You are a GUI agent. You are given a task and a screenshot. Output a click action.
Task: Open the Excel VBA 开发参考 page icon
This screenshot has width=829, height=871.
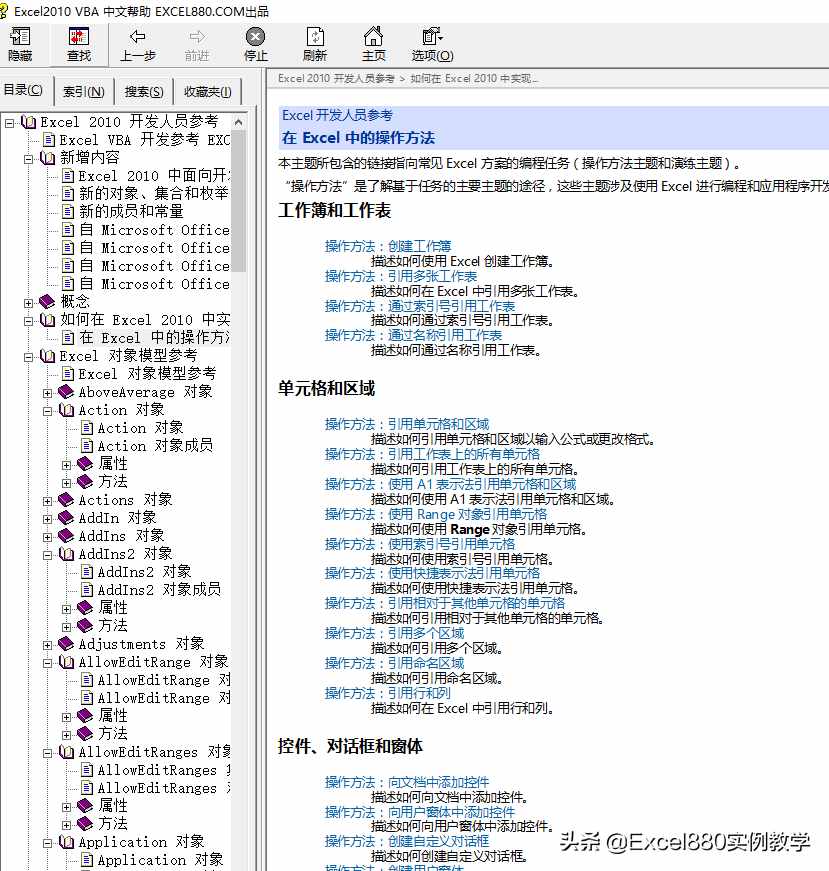tap(49, 140)
